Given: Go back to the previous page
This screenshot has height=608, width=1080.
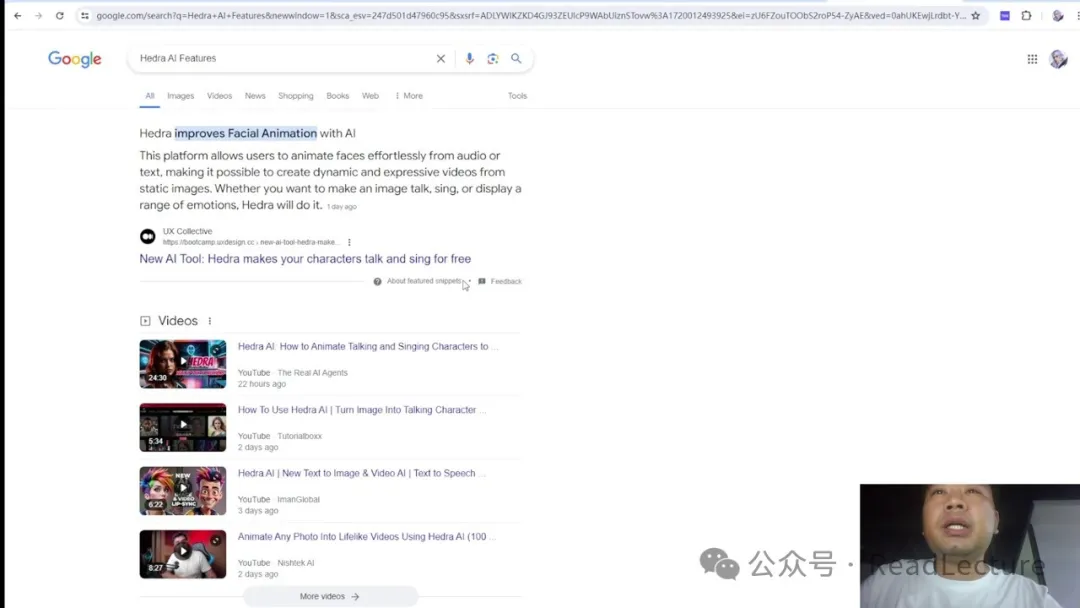Looking at the screenshot, I should (17, 16).
